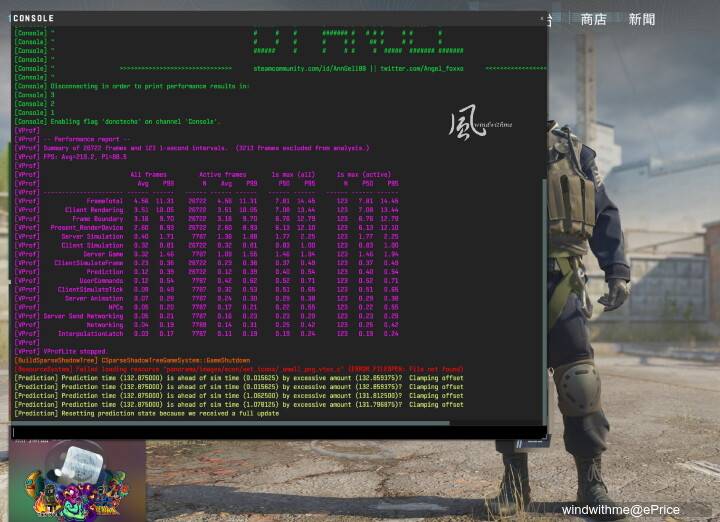Close the console with the small x
The height and width of the screenshot is (522, 720).
coord(542,18)
